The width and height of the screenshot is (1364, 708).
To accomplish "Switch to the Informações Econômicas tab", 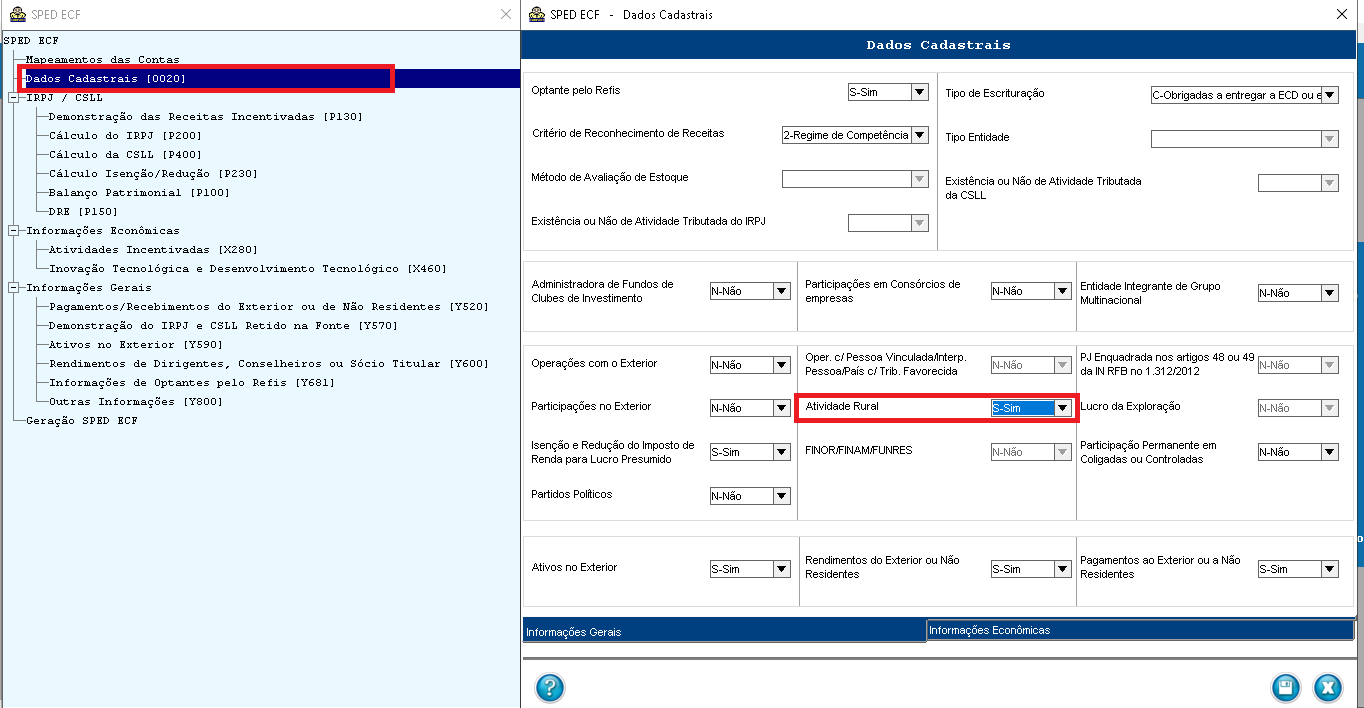I will 1140,630.
